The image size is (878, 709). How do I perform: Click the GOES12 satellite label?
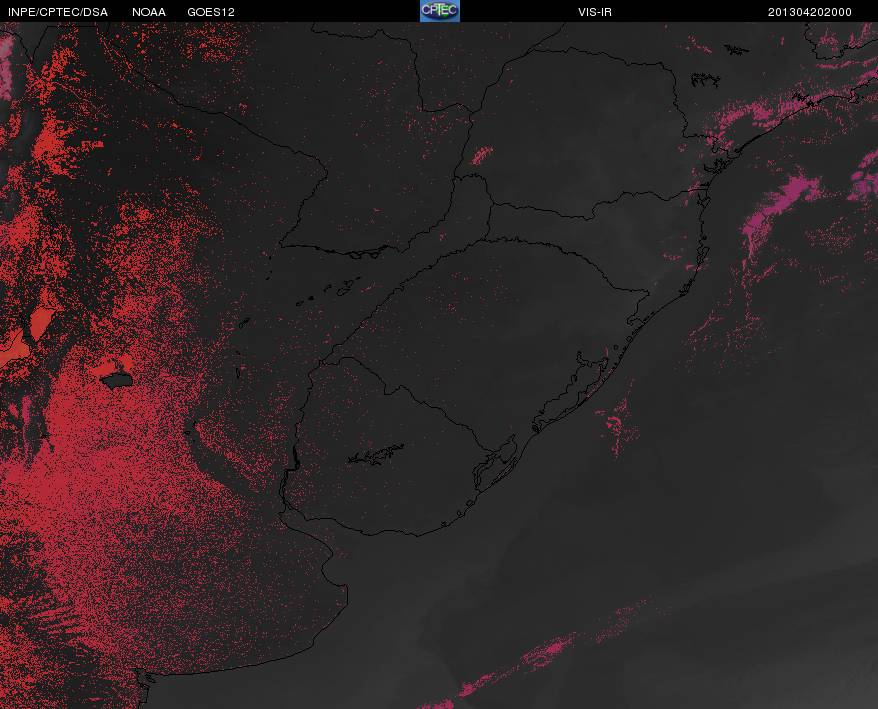[x=211, y=12]
